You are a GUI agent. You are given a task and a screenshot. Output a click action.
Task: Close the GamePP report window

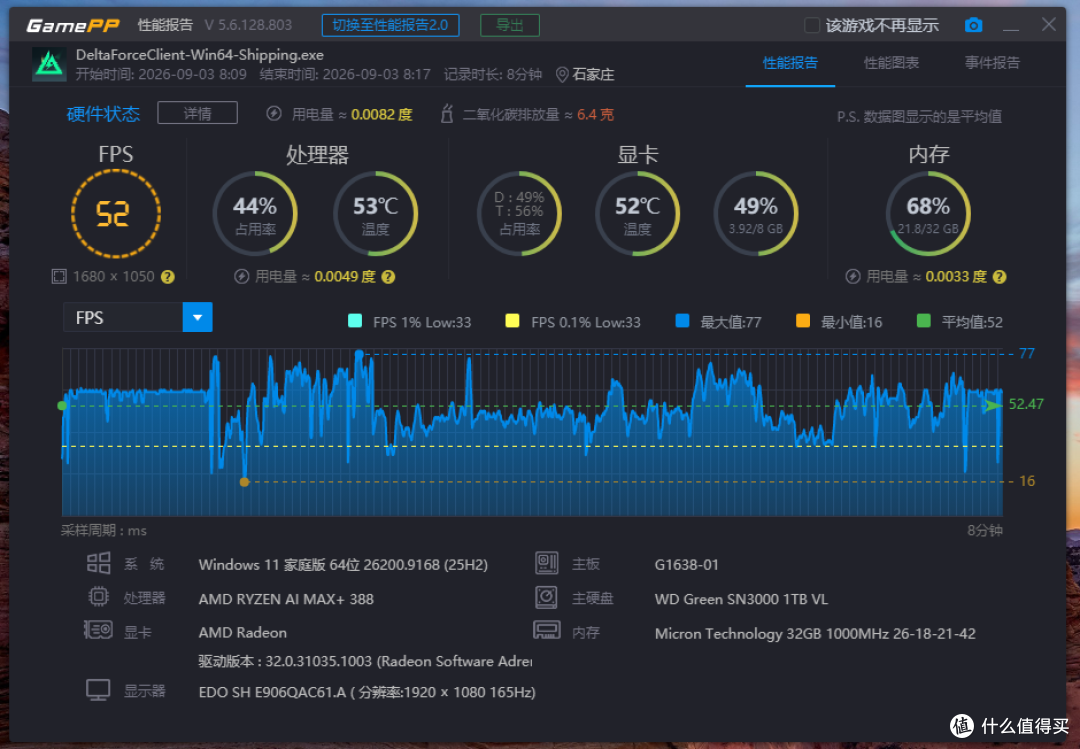tap(1048, 25)
